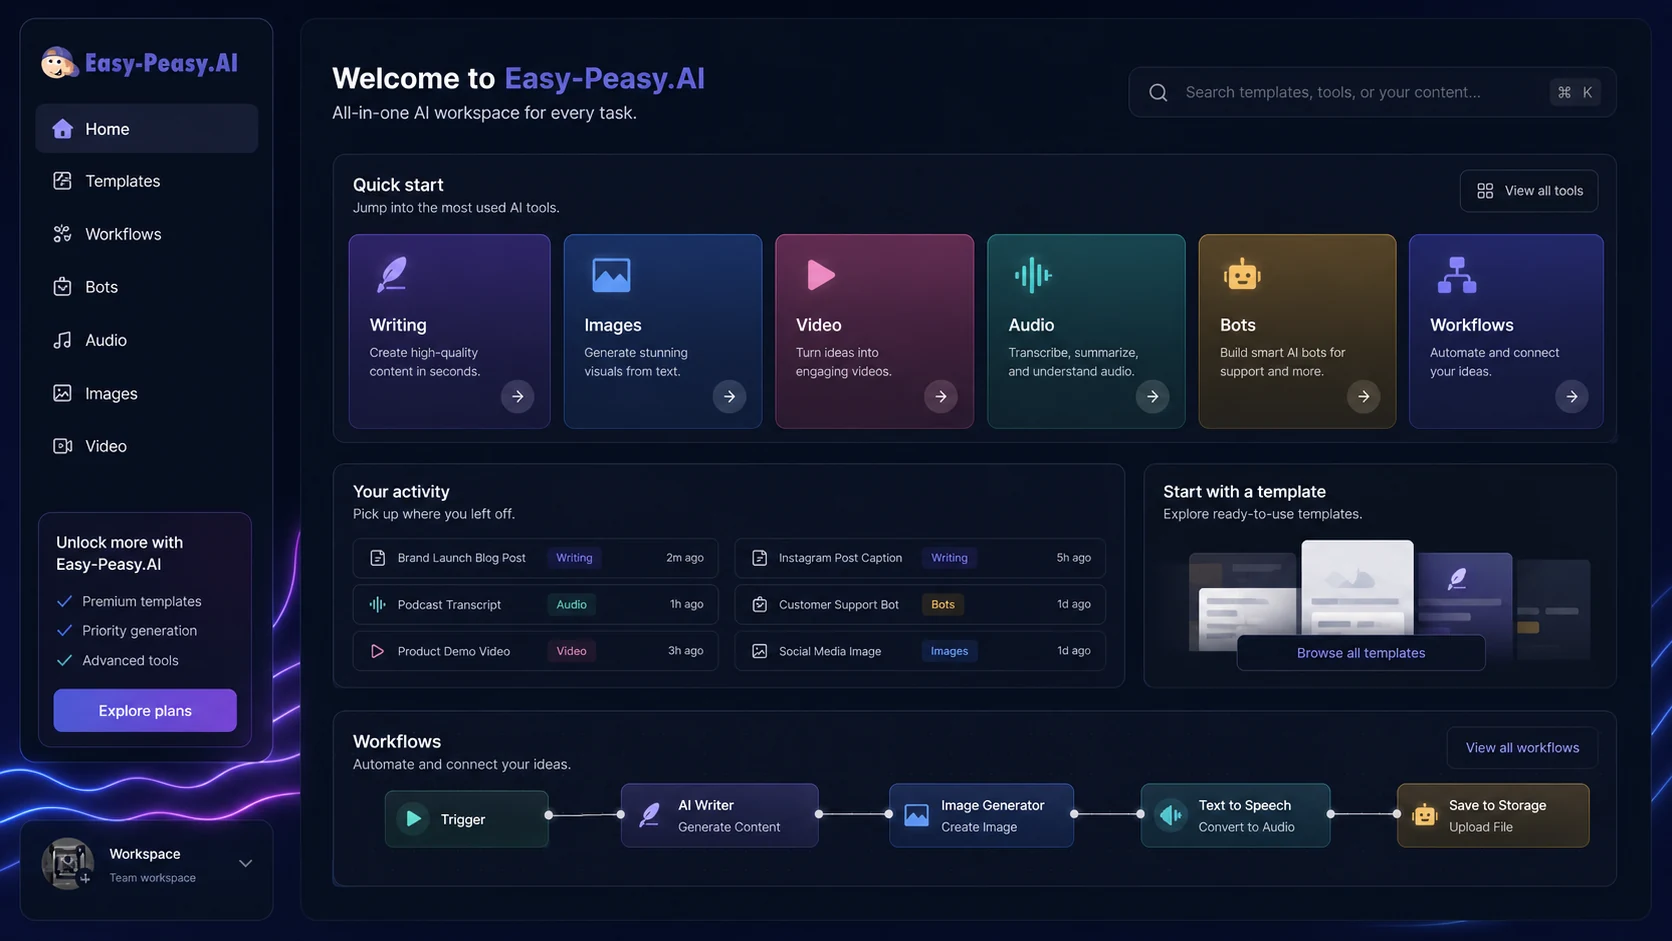Screen dimensions: 1672x941
Task: Expand the Workspace switcher chevron
Action: (245, 864)
